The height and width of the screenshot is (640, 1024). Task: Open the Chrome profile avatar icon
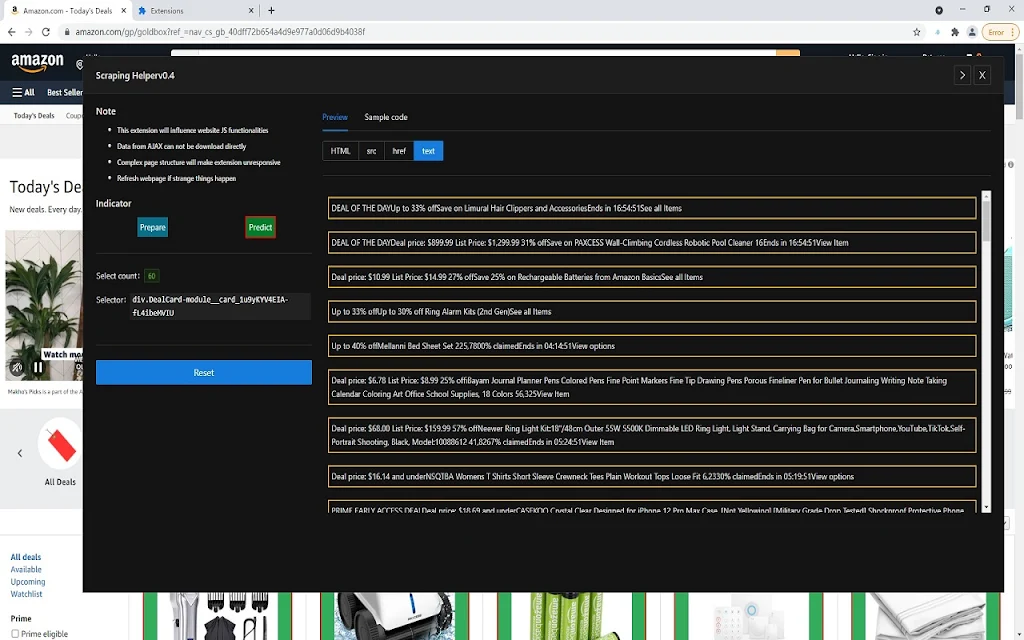(972, 32)
